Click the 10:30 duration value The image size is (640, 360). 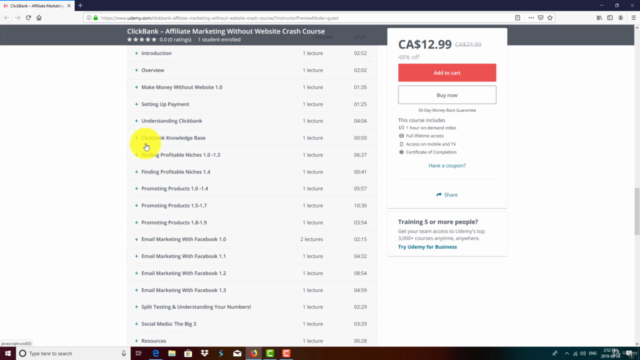pos(360,206)
